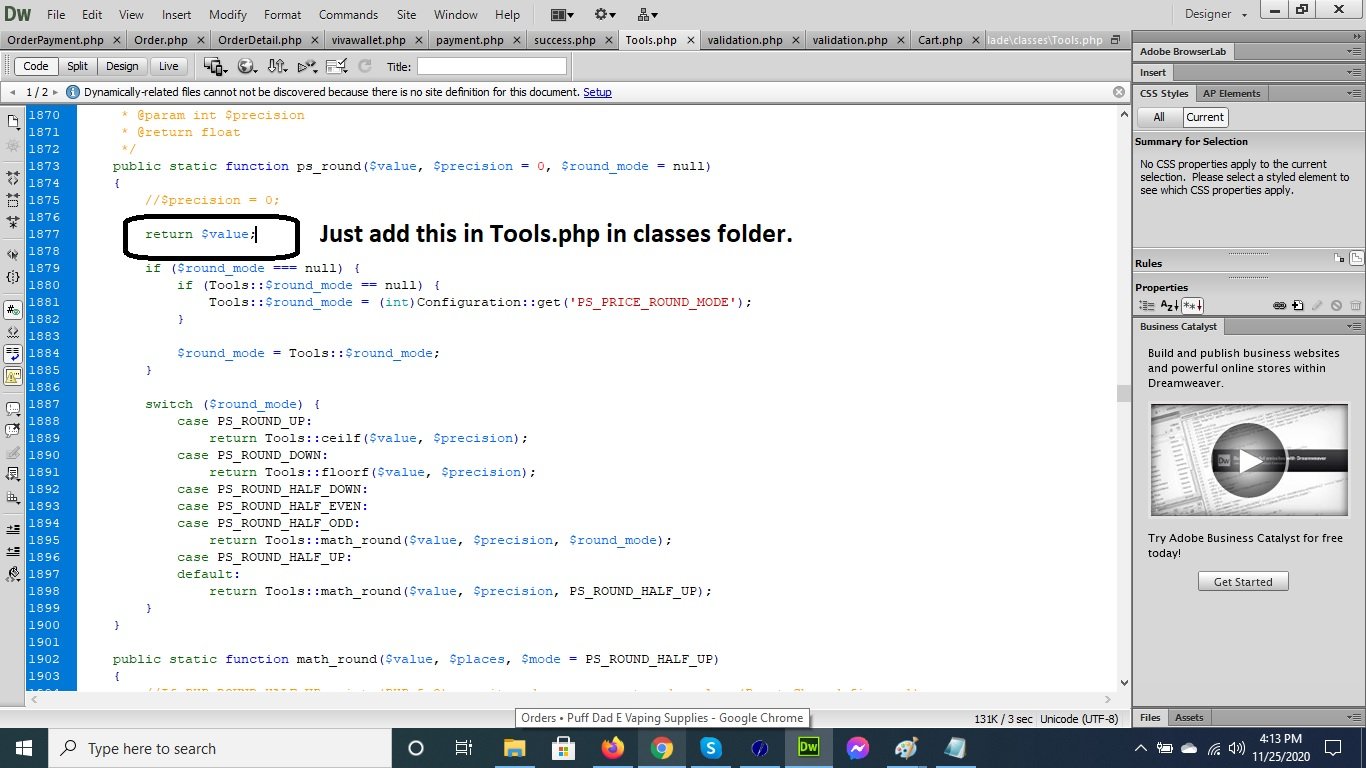Open the Dreamweaver app from the taskbar
The height and width of the screenshot is (768, 1366).
coord(808,747)
